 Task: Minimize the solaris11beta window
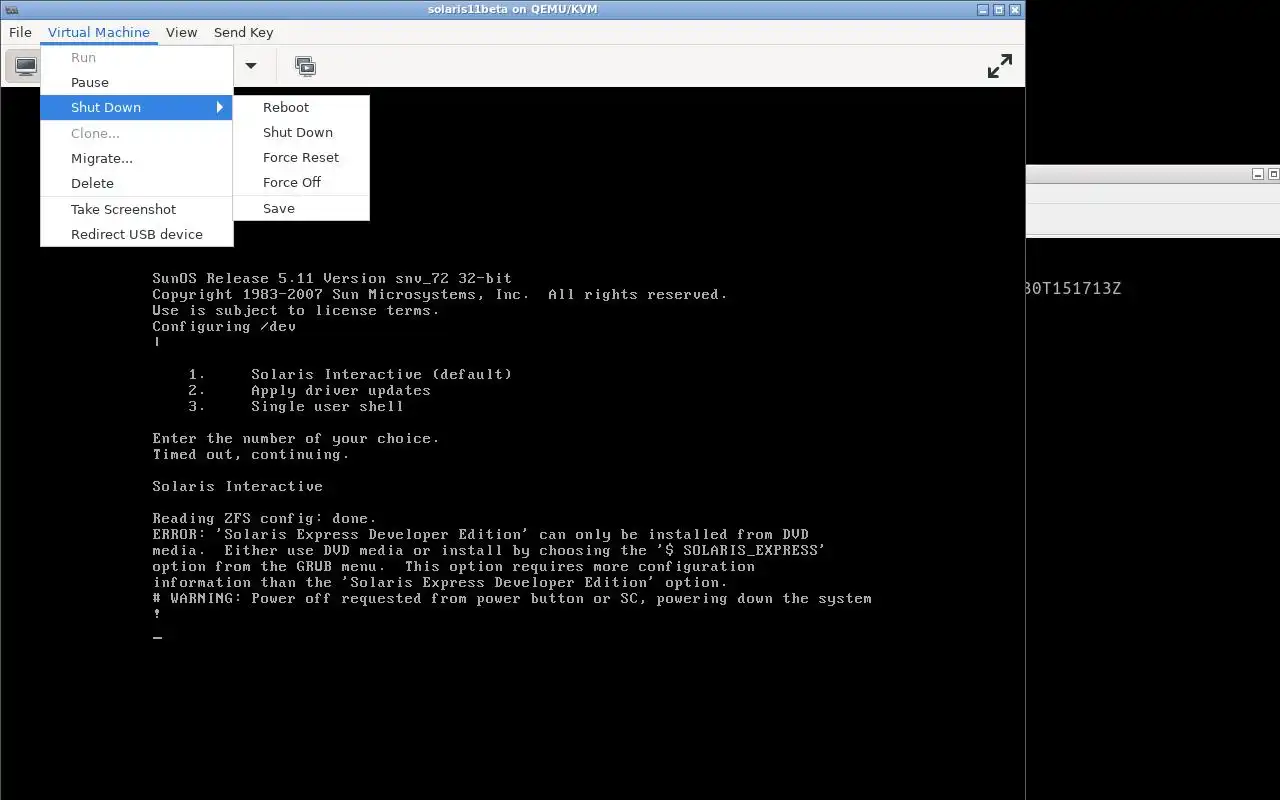pyautogui.click(x=982, y=9)
